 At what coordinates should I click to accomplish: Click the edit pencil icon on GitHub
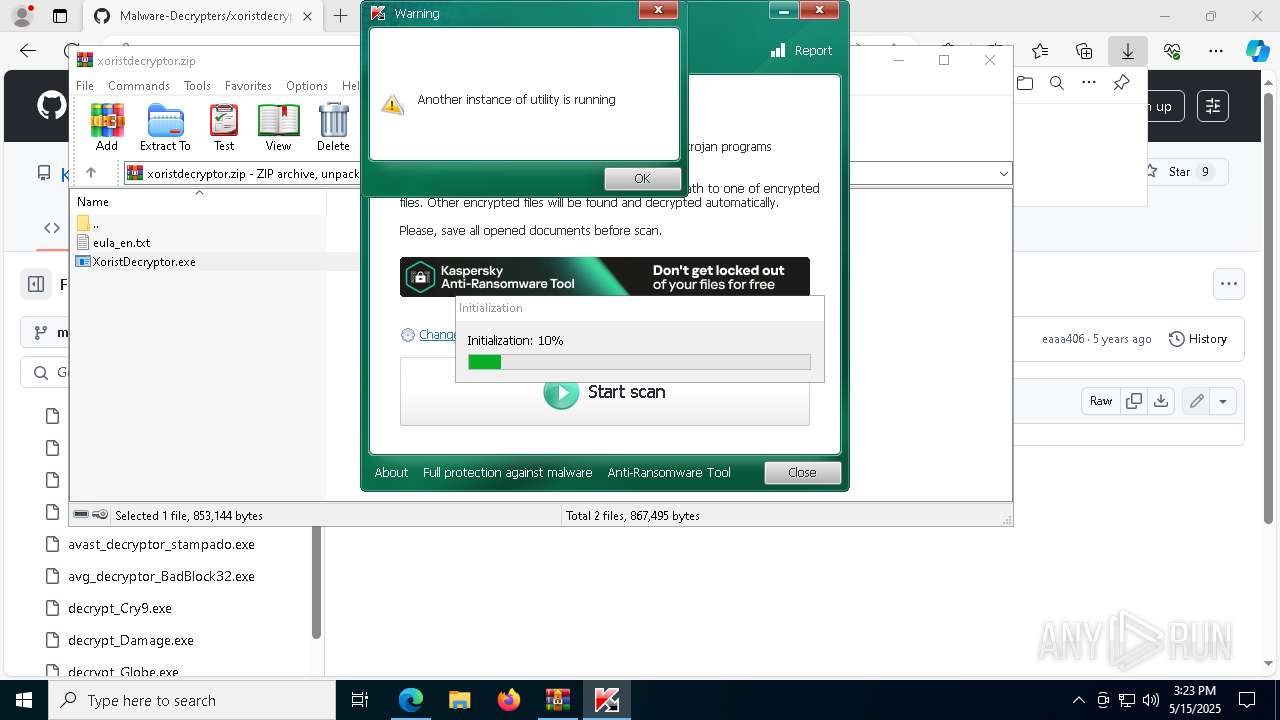click(x=1196, y=401)
